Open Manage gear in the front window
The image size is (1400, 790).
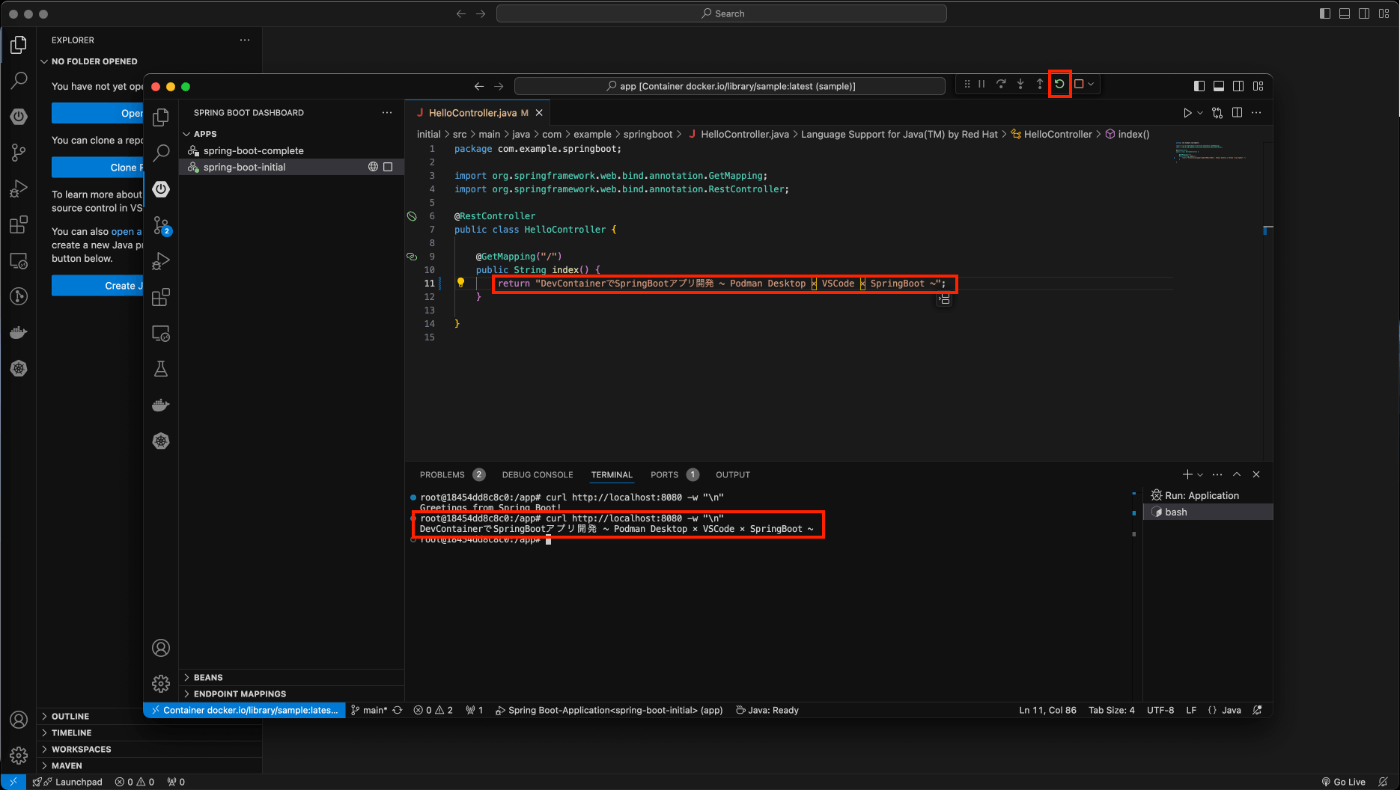(x=161, y=684)
